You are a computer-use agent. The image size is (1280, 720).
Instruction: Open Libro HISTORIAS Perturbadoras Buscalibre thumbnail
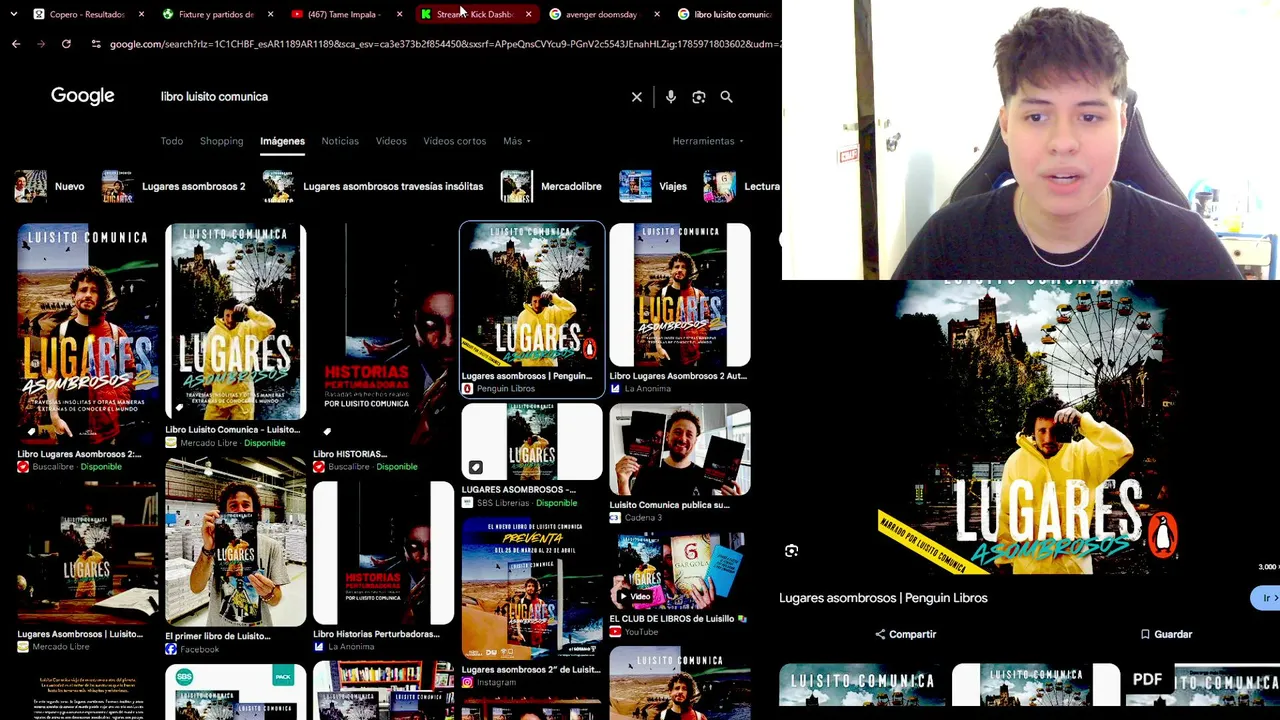coord(384,334)
